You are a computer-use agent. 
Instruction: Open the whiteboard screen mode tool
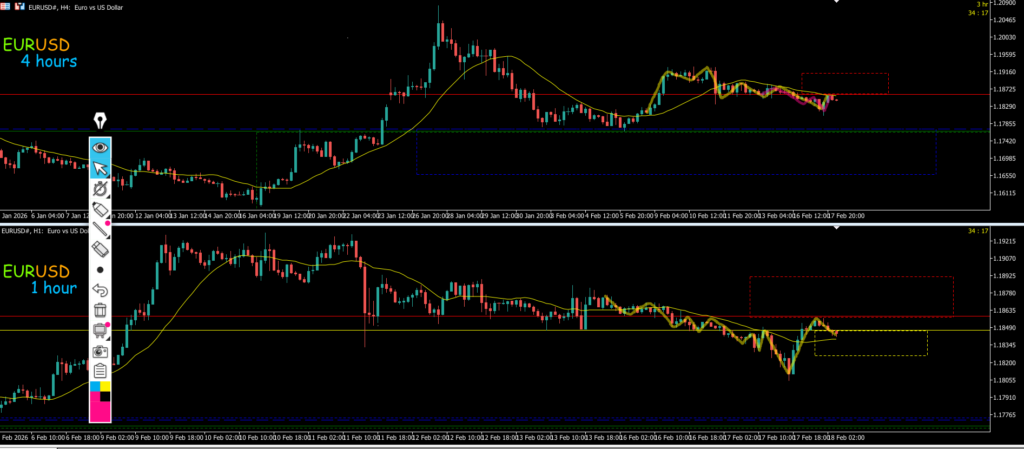click(x=100, y=331)
